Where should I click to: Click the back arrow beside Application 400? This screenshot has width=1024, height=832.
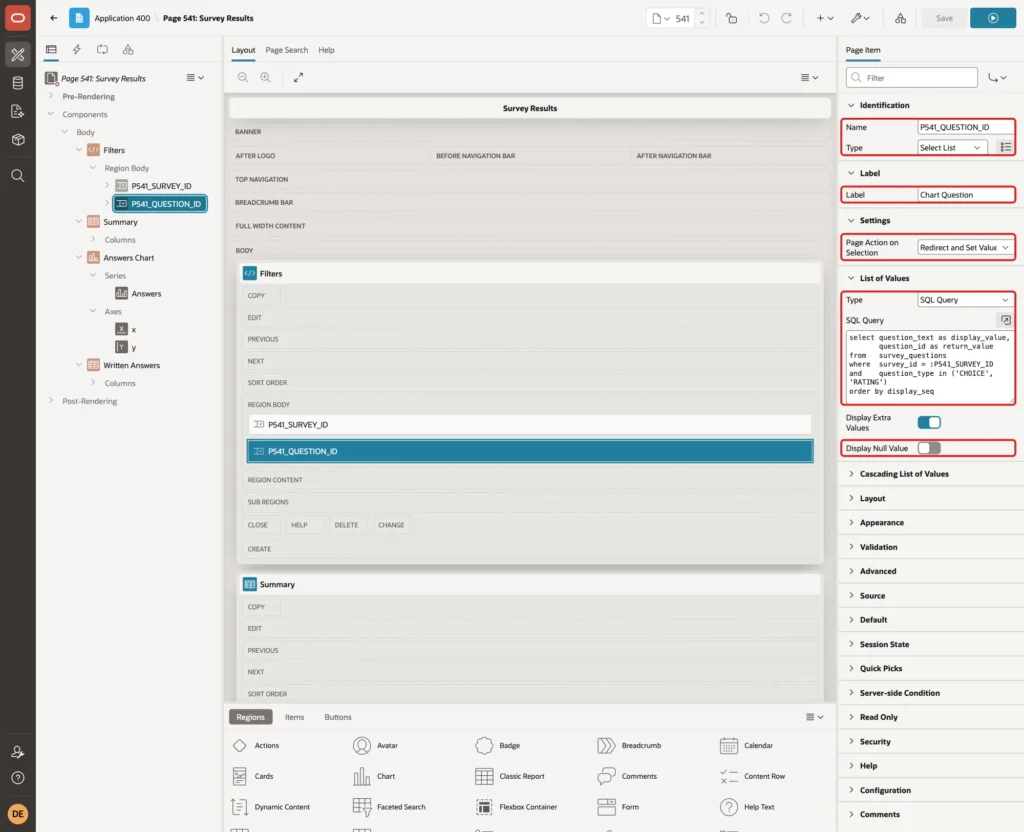(x=54, y=18)
